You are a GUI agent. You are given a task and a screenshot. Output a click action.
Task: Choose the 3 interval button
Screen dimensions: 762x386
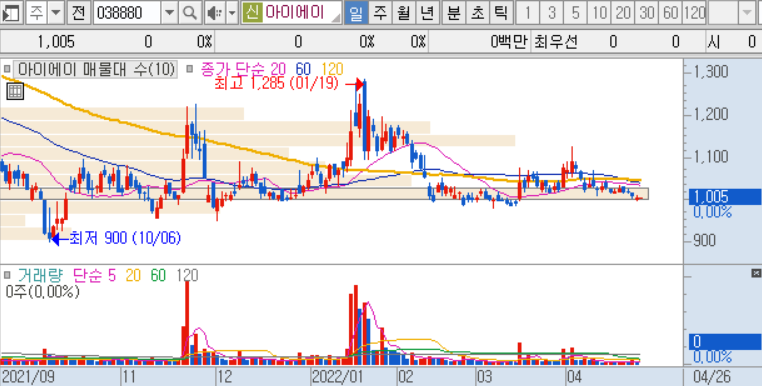tap(551, 13)
